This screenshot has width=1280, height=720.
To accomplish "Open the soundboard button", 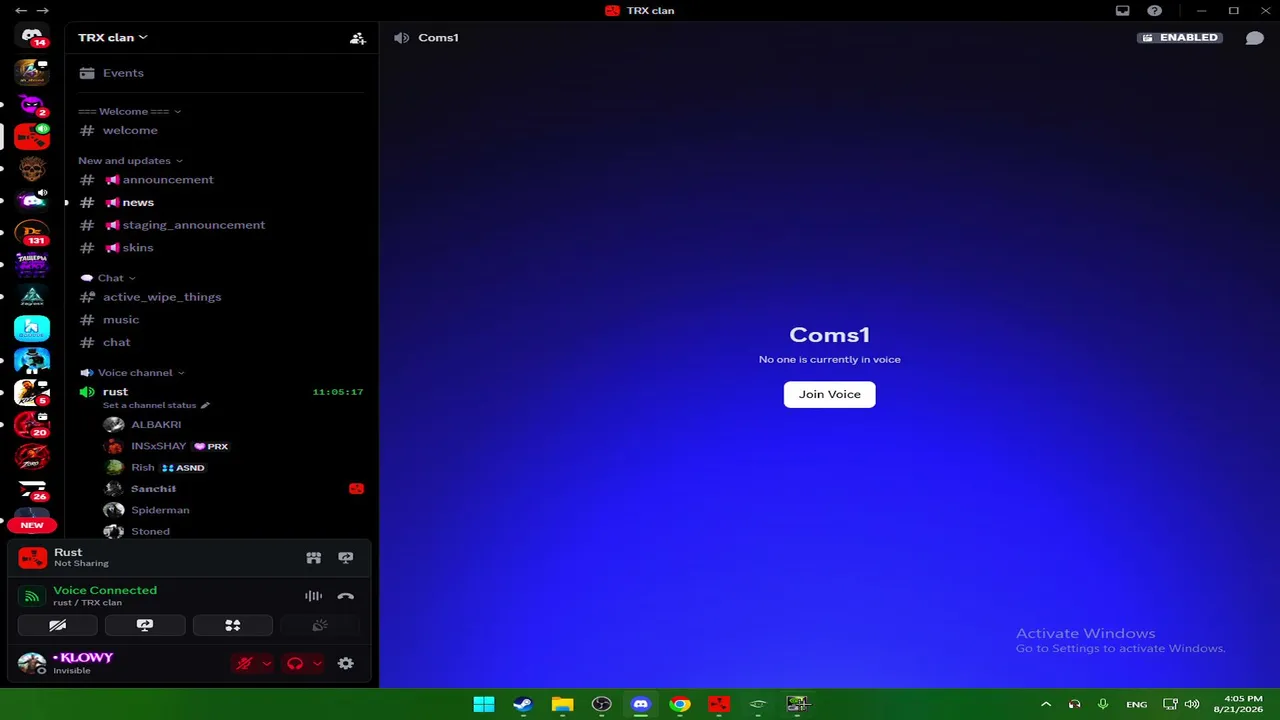I will pos(320,626).
